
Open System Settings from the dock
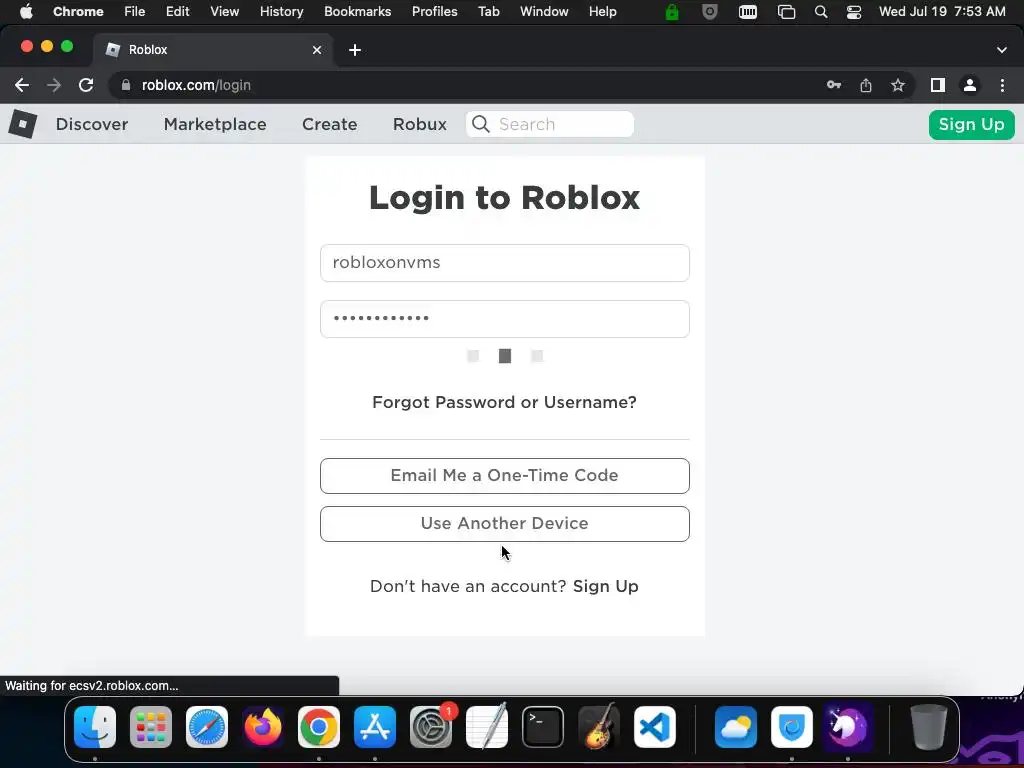click(x=431, y=727)
